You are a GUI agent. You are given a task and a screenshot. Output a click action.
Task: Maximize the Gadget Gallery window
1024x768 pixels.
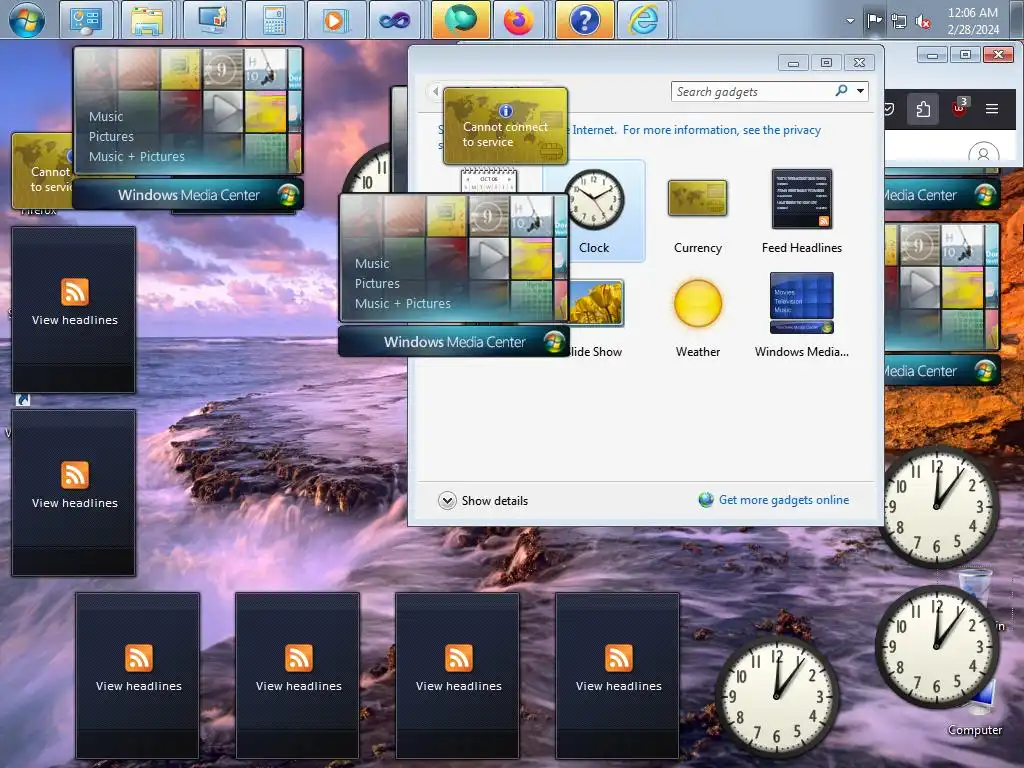[x=826, y=63]
